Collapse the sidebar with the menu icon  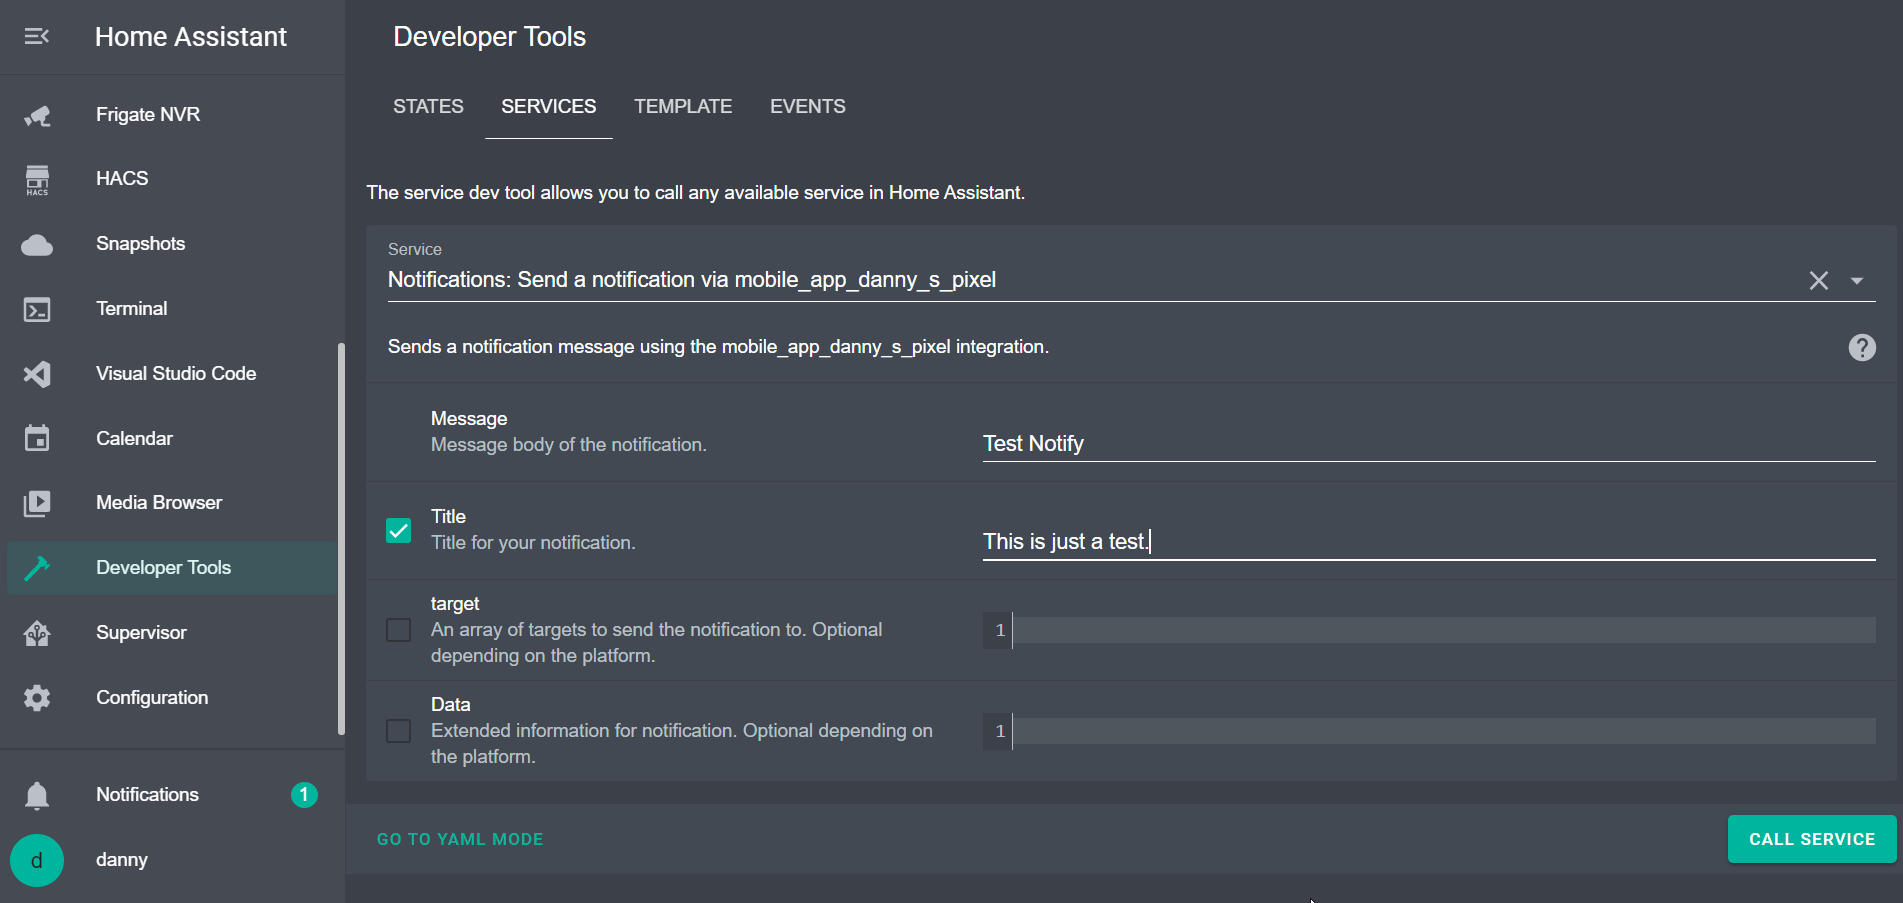click(37, 37)
